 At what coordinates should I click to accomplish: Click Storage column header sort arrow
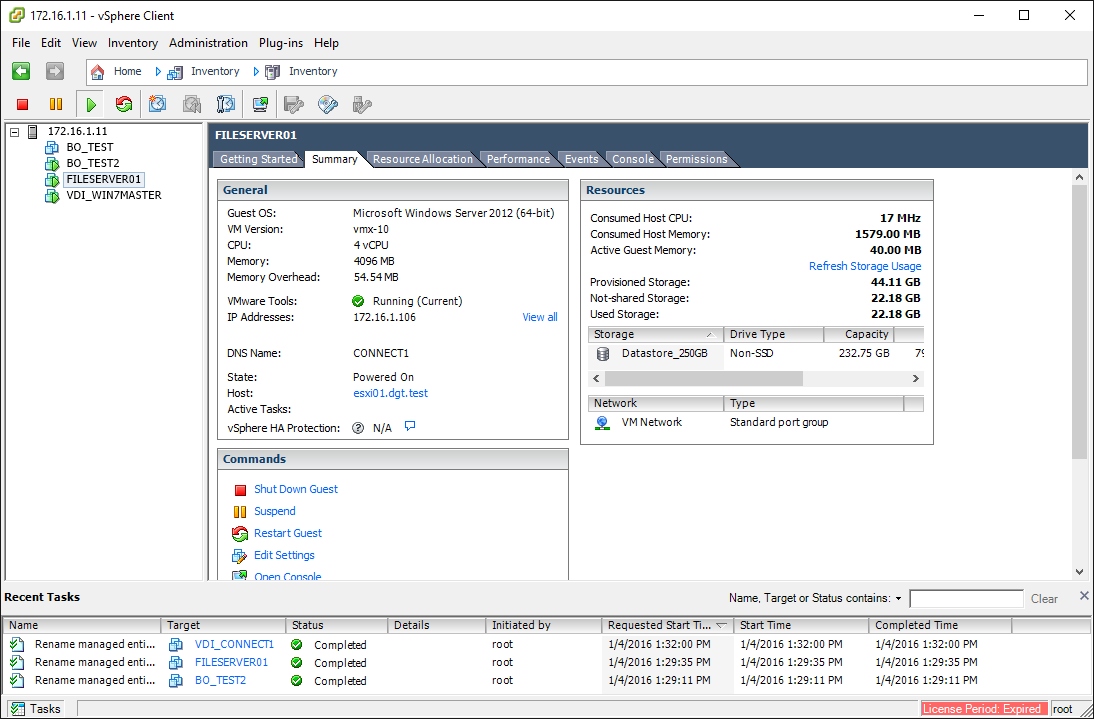coord(710,335)
